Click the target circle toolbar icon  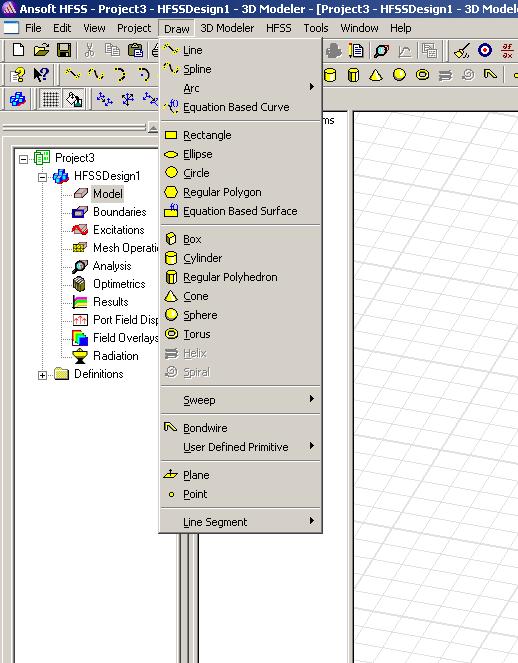pyautogui.click(x=485, y=50)
